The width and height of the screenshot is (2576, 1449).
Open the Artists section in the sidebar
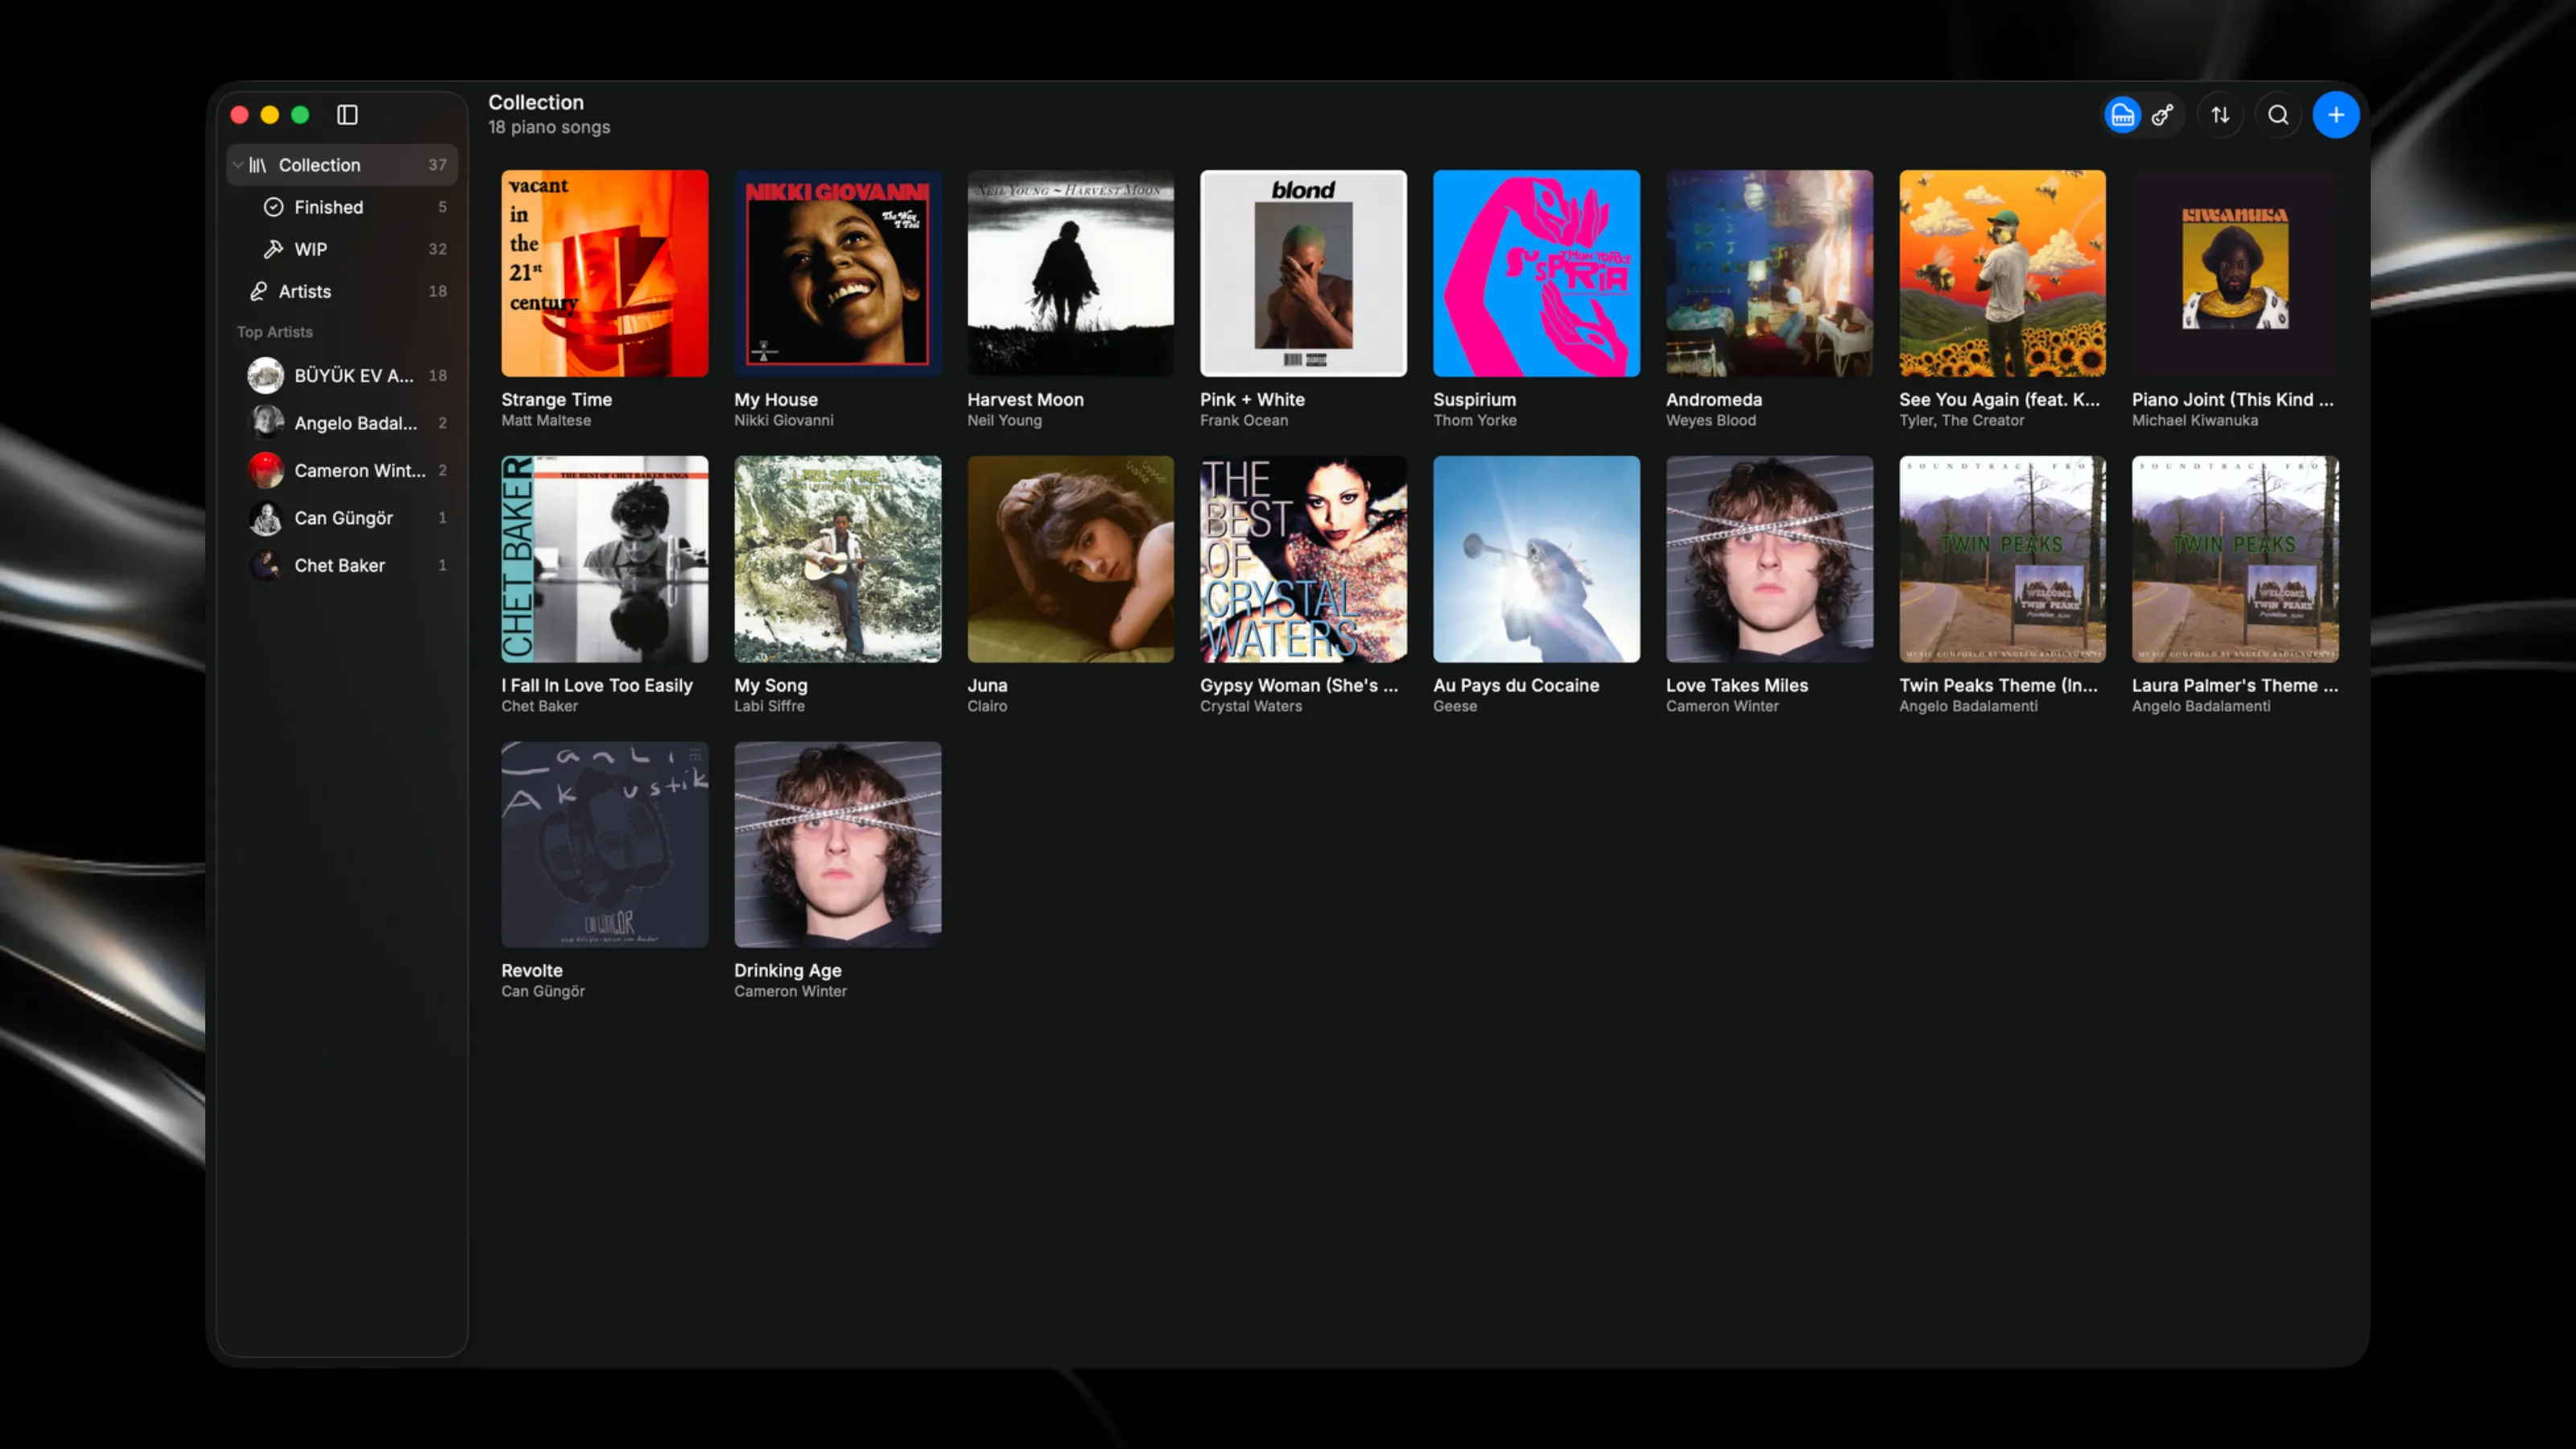click(342, 291)
